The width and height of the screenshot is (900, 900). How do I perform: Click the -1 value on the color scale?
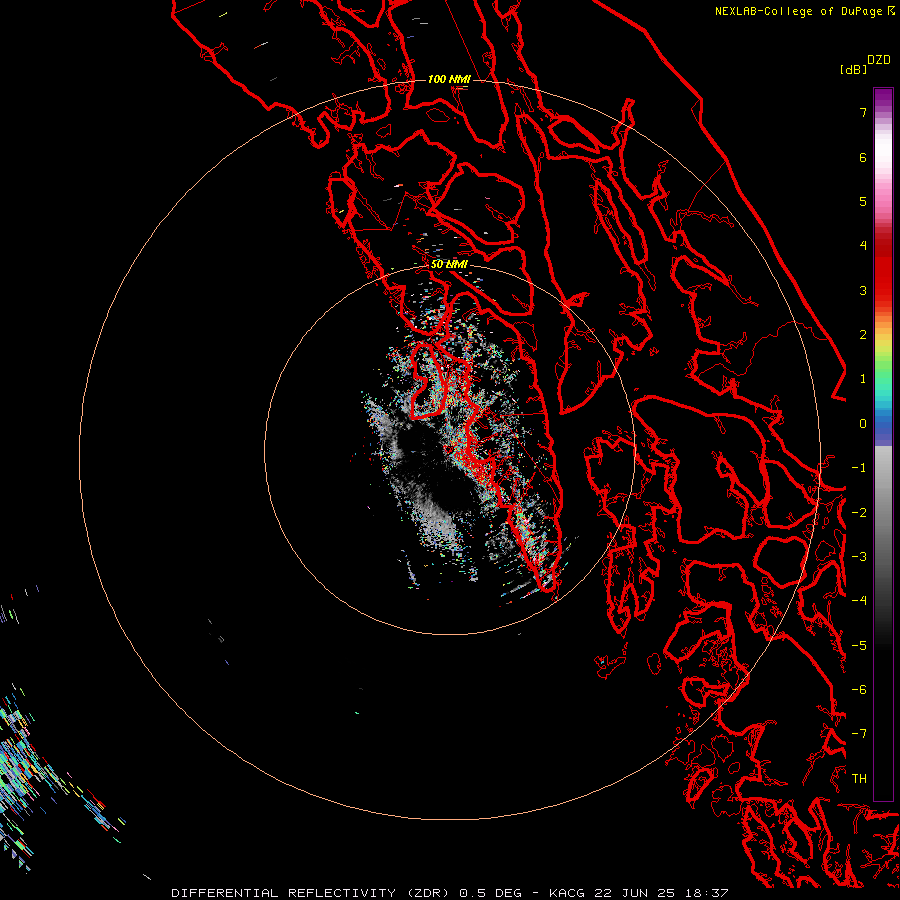[x=859, y=468]
